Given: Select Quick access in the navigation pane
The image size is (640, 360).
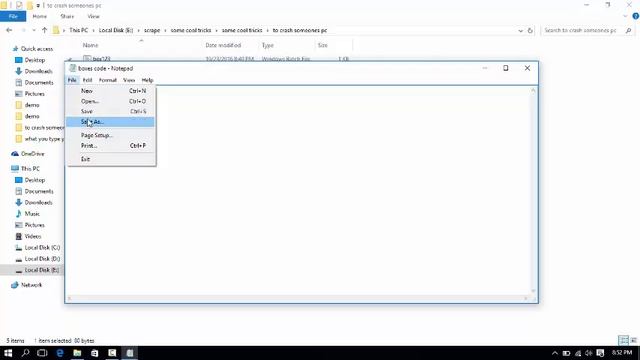Looking at the screenshot, I should (x=37, y=49).
